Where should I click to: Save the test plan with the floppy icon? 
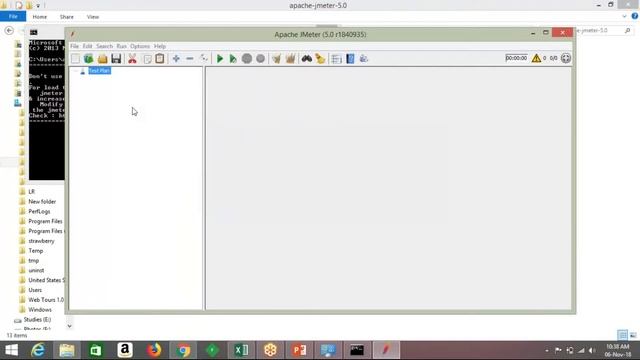[116, 58]
